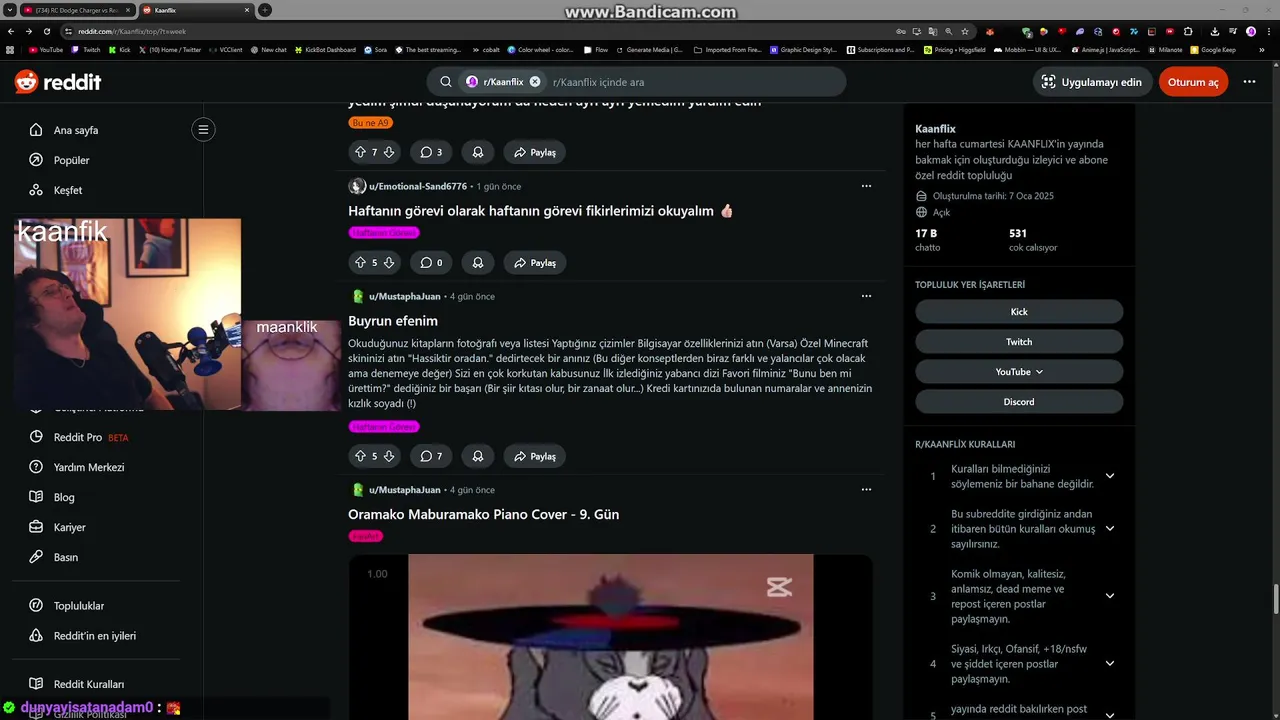Open comments with 3 replies
This screenshot has height=720, width=1280.
[431, 152]
